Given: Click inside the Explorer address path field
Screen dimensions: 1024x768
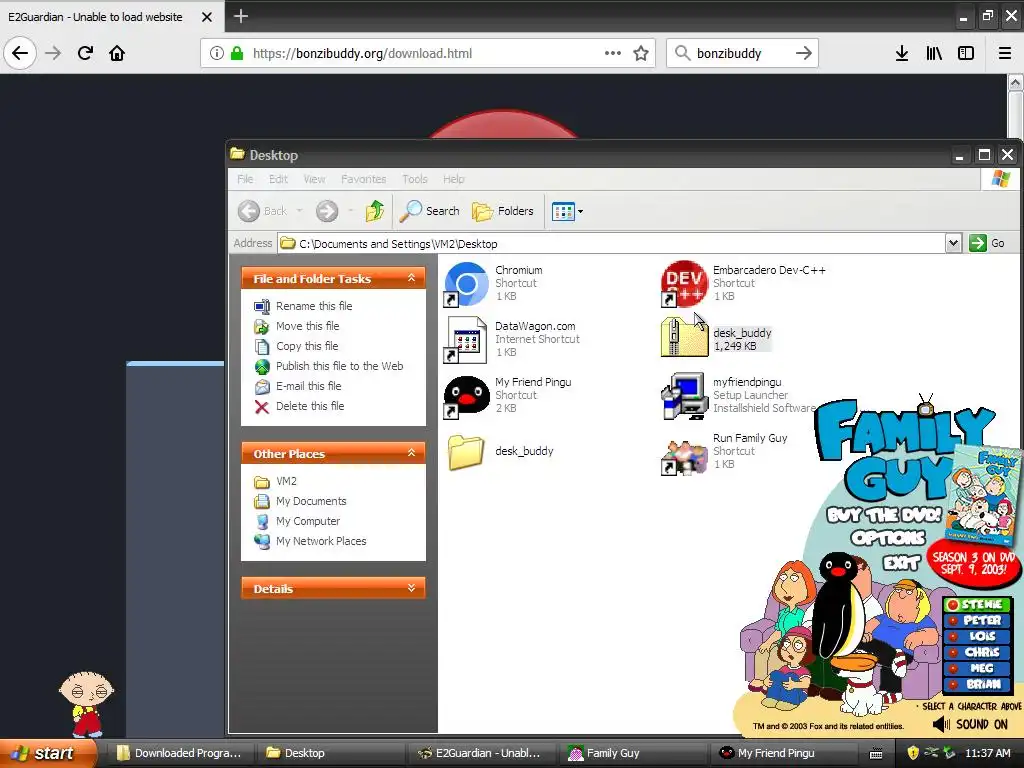Looking at the screenshot, I should pyautogui.click(x=613, y=244).
